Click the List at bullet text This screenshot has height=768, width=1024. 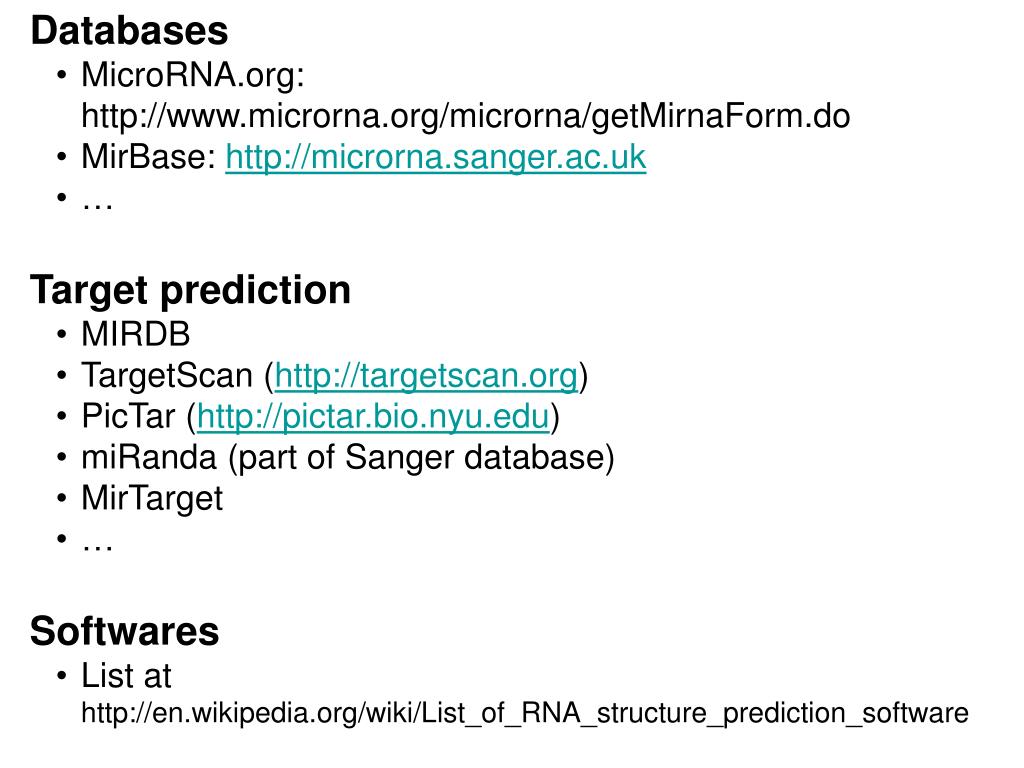point(126,676)
